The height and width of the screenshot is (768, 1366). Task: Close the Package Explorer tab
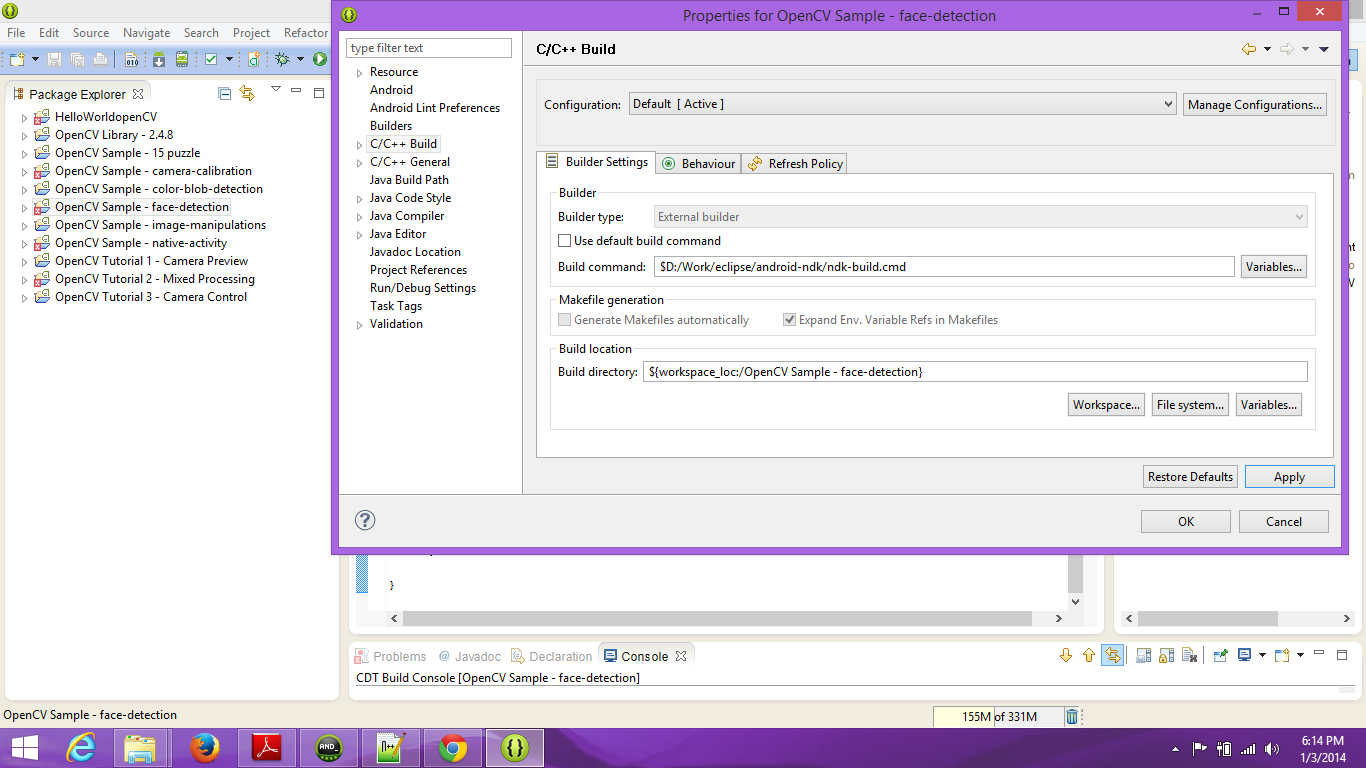138,94
